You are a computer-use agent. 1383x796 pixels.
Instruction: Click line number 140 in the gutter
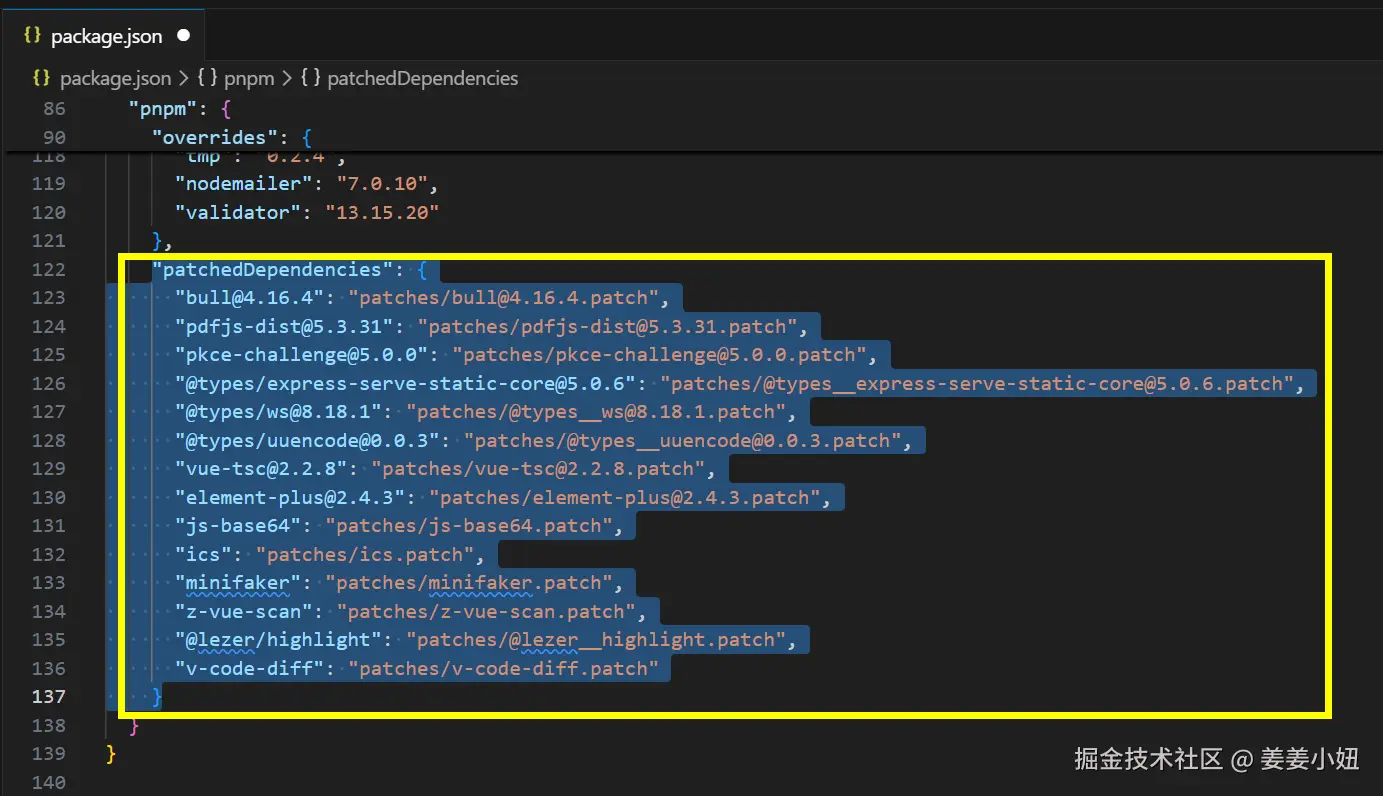48,782
